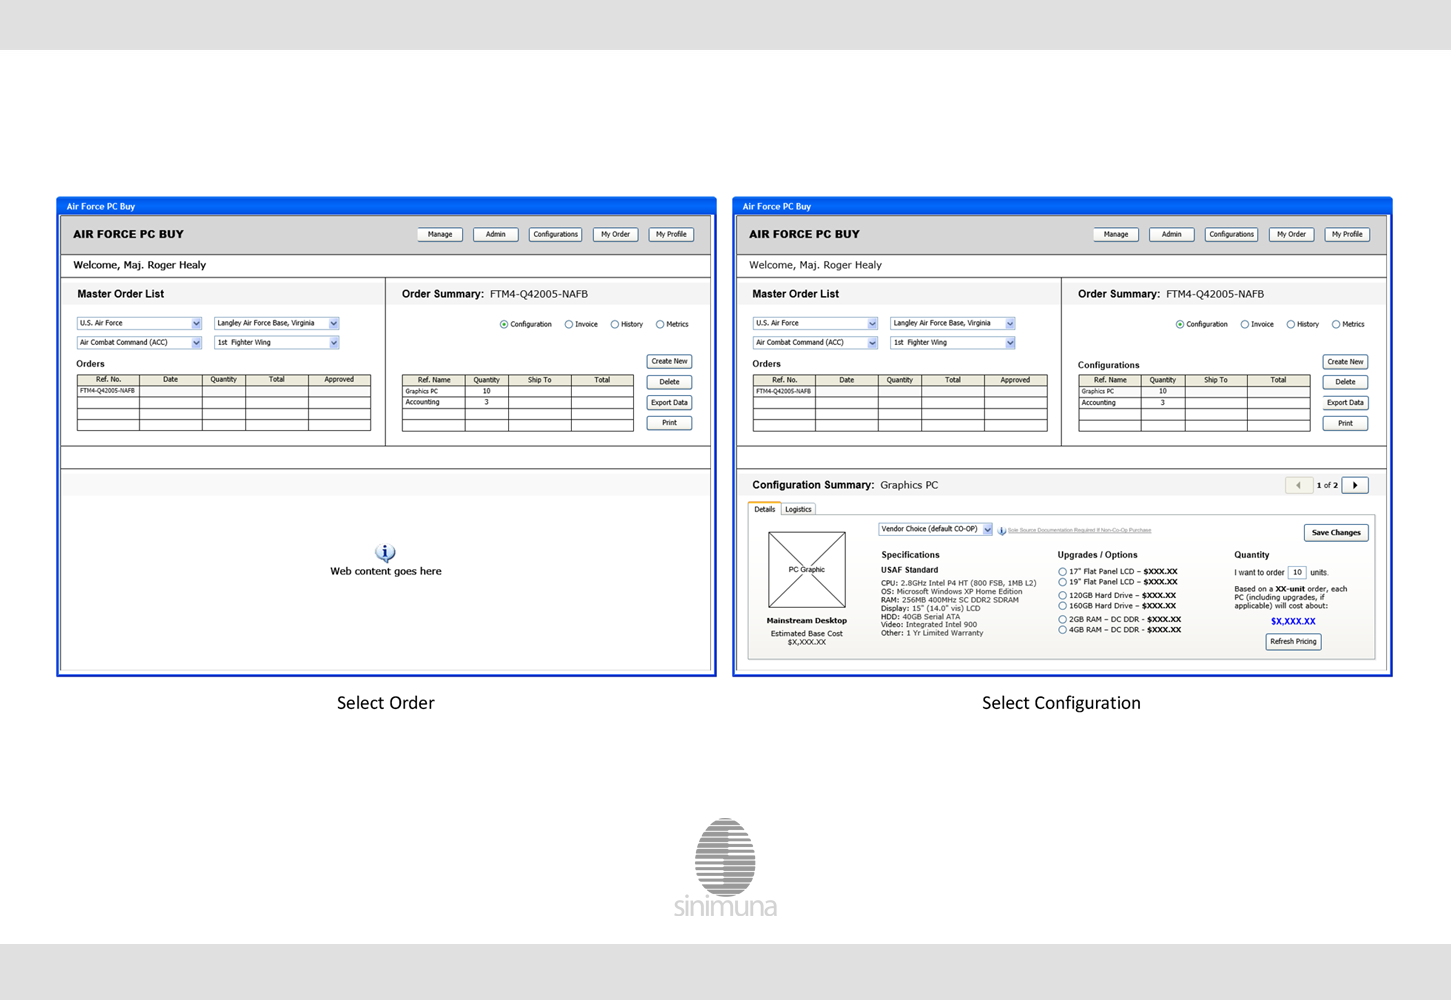Select the 160GB Hard Drive upgrade

(x=1062, y=606)
